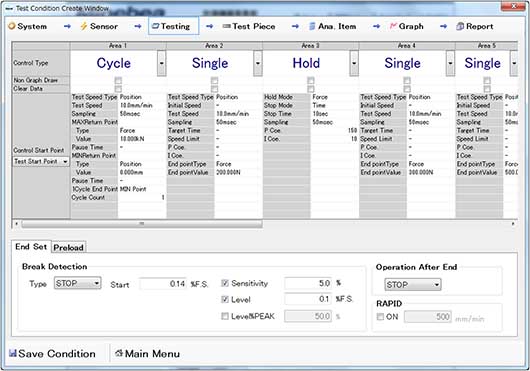
Task: Click the horizontal scrollbar thumb
Action: [142, 224]
